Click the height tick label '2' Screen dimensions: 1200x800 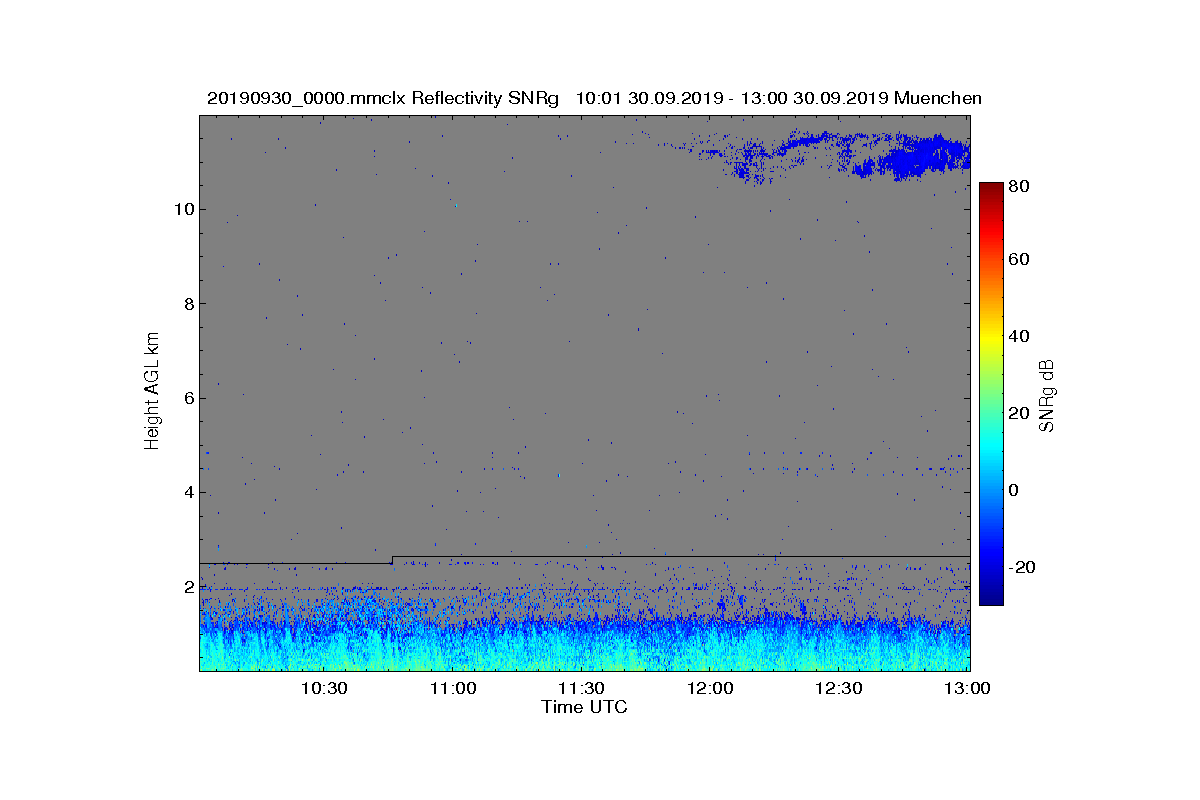[x=189, y=587]
